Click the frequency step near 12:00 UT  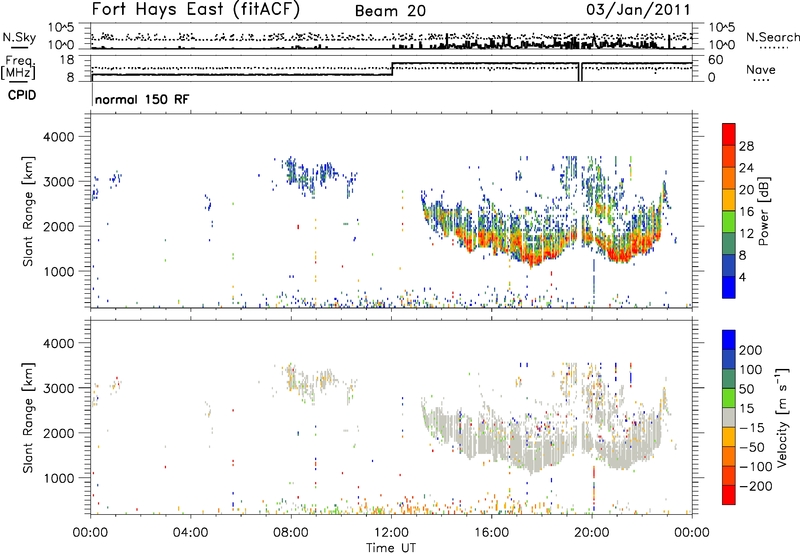pyautogui.click(x=392, y=69)
